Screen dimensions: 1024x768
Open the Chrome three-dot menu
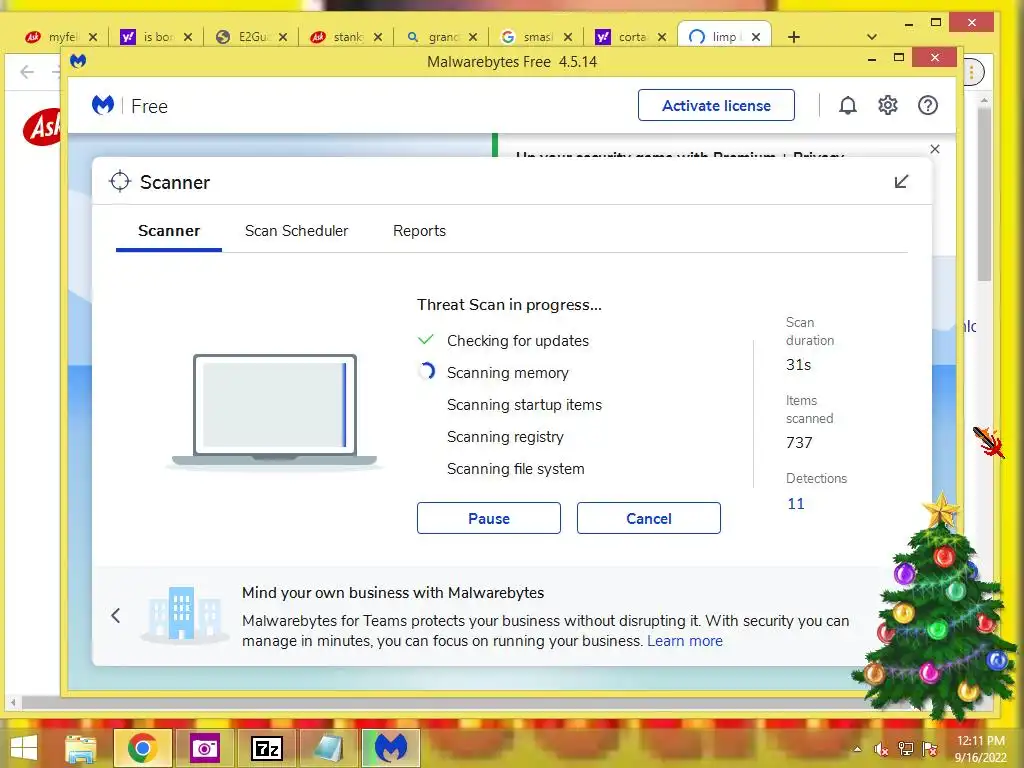[x=972, y=72]
